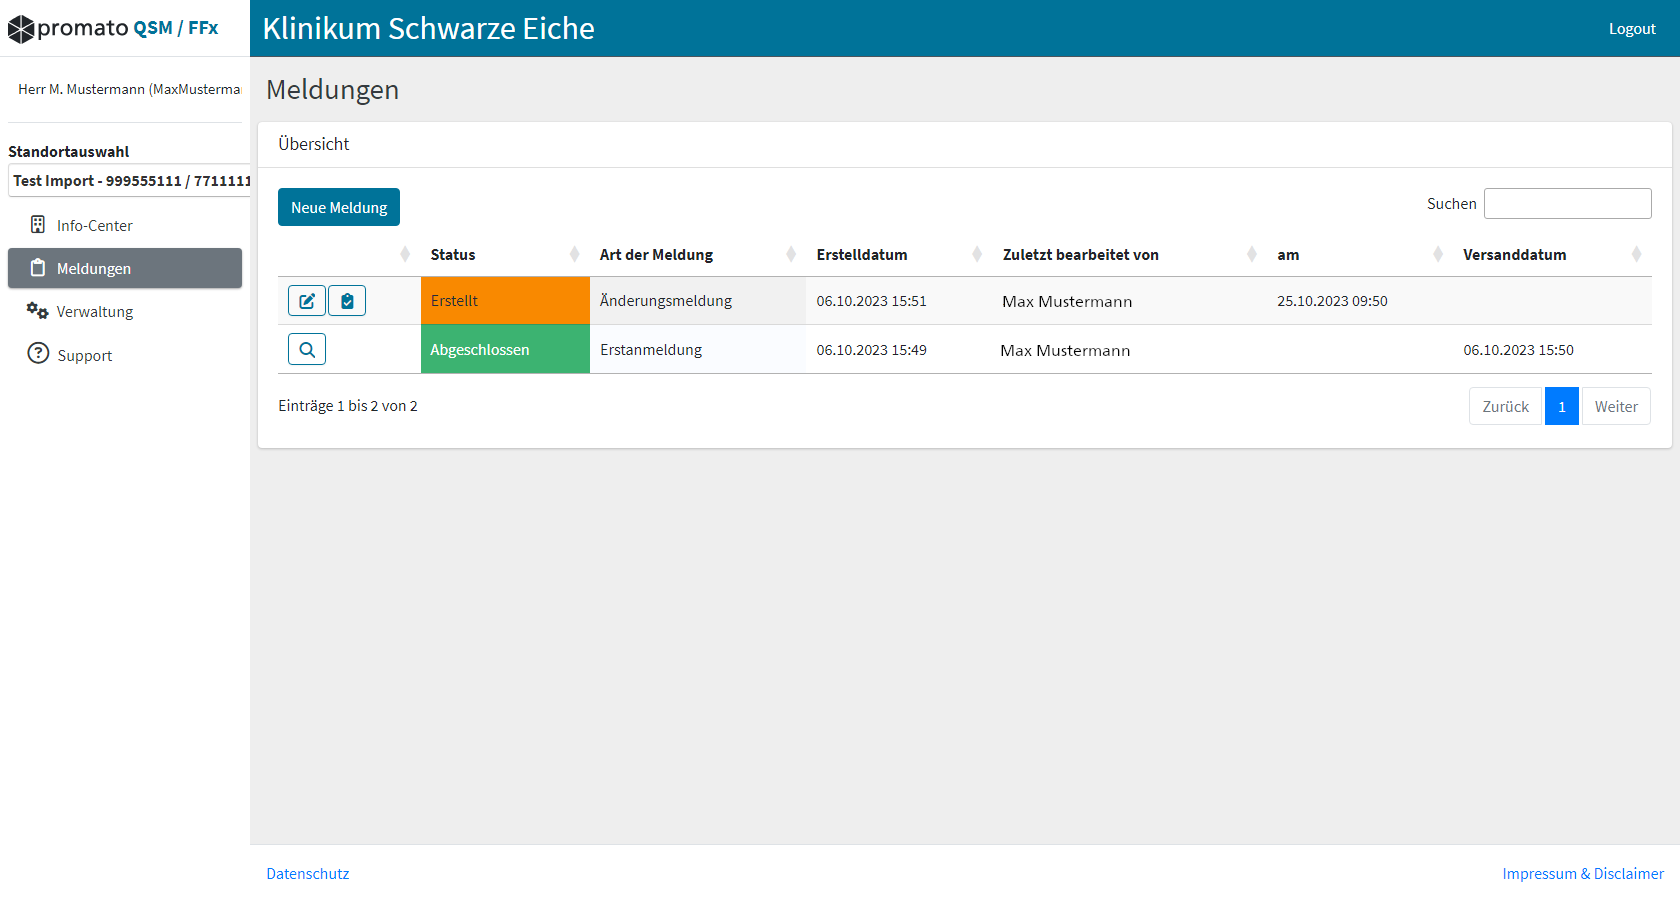Click Versanddatum 06.10.2023 15:50 cell
1680x901 pixels.
pos(1518,349)
